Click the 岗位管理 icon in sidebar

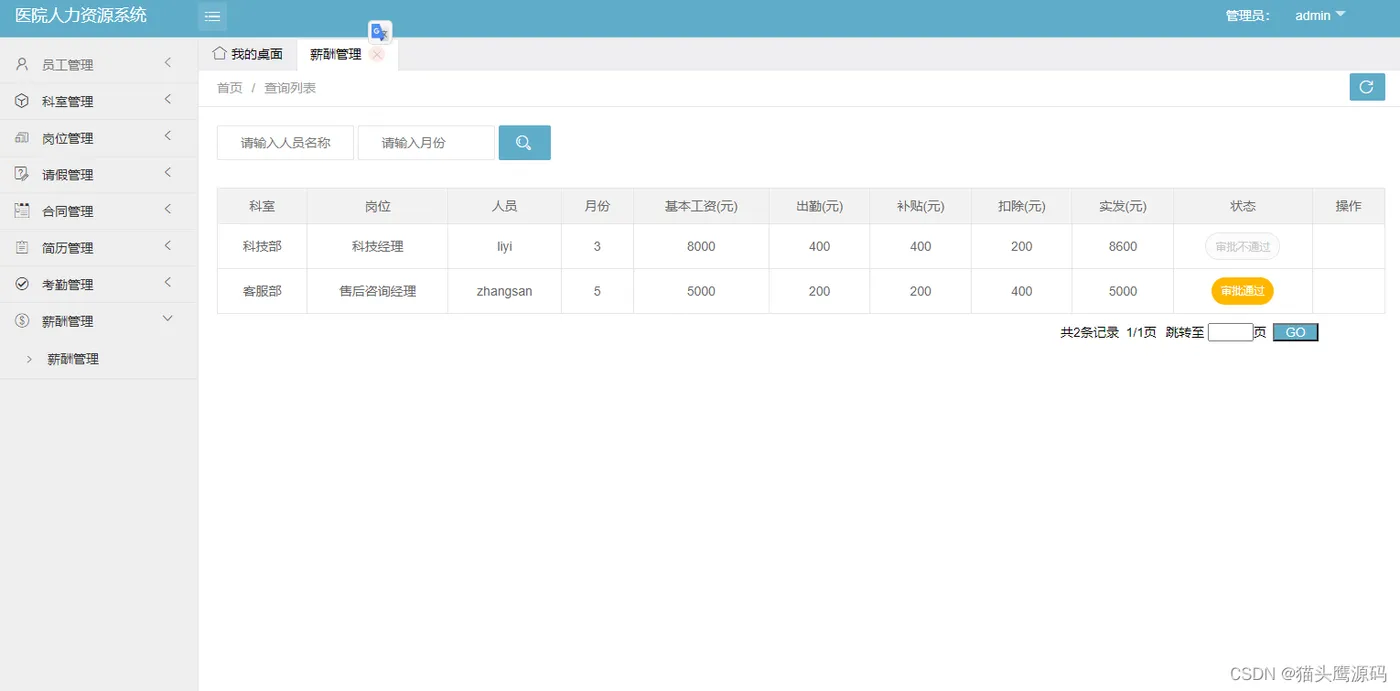tap(22, 138)
